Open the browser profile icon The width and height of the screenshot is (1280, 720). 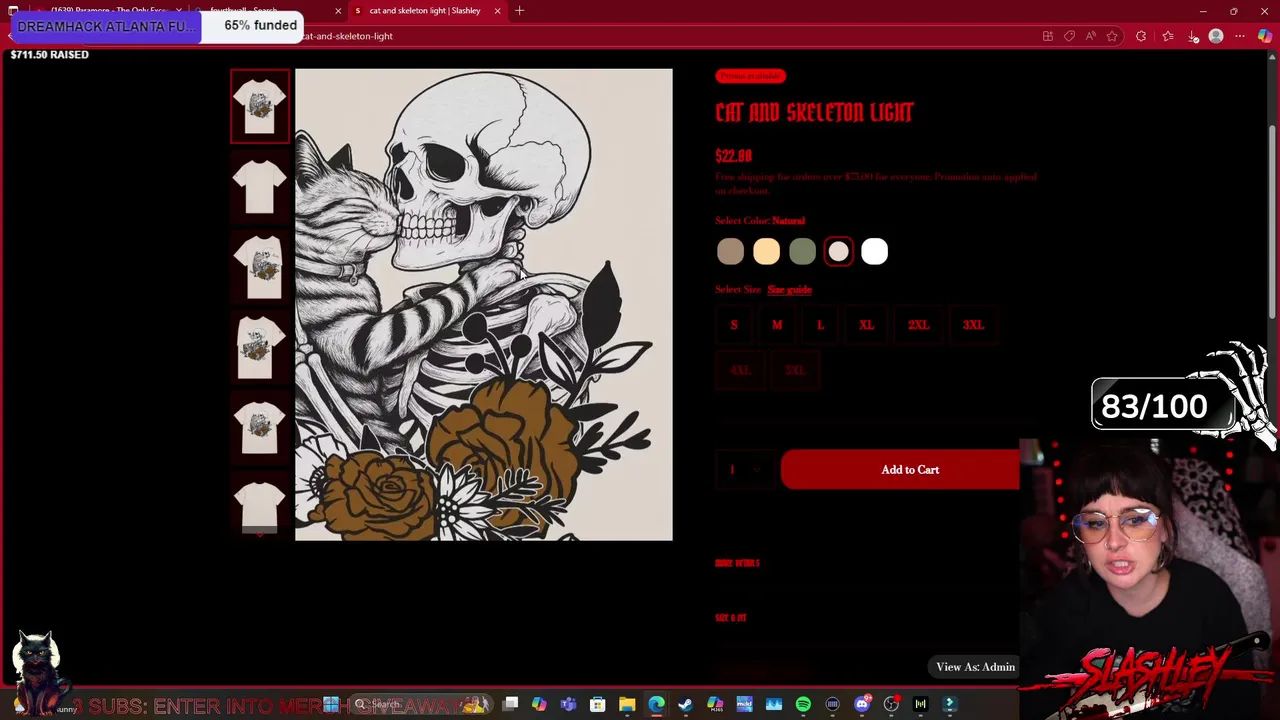1216,36
